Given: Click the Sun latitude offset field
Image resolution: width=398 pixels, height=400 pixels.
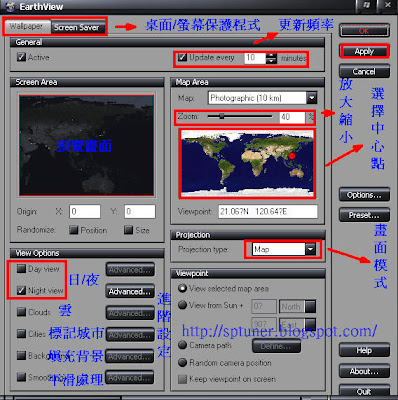Looking at the screenshot, I should (x=264, y=306).
